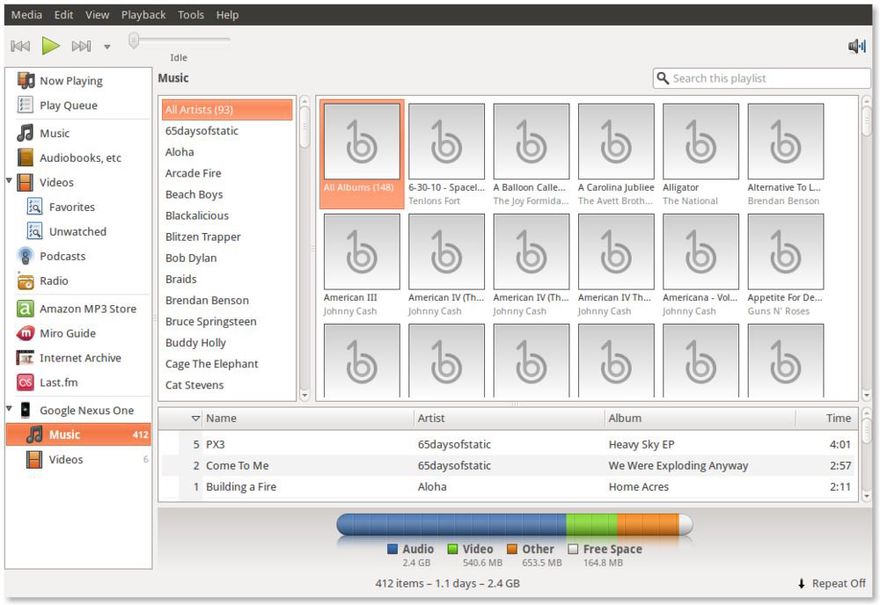Open the Nexus One Videos icon
Viewport: 880px width, 605px height.
click(x=34, y=459)
